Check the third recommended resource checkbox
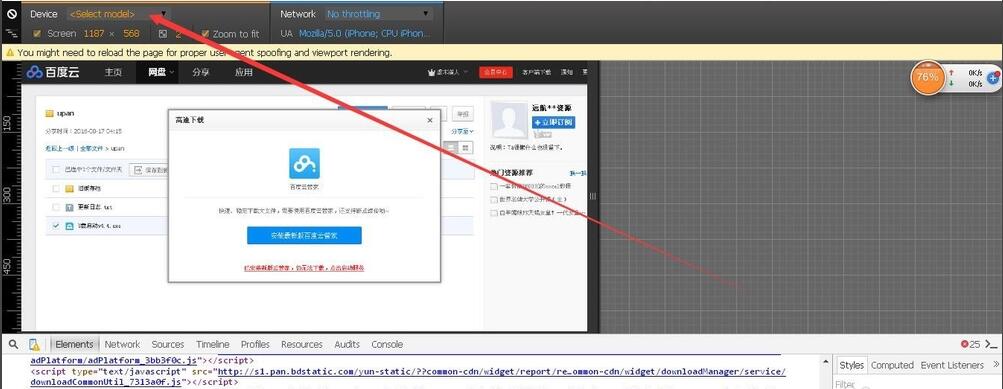Image resolution: width=1003 pixels, height=389 pixels. tap(494, 213)
